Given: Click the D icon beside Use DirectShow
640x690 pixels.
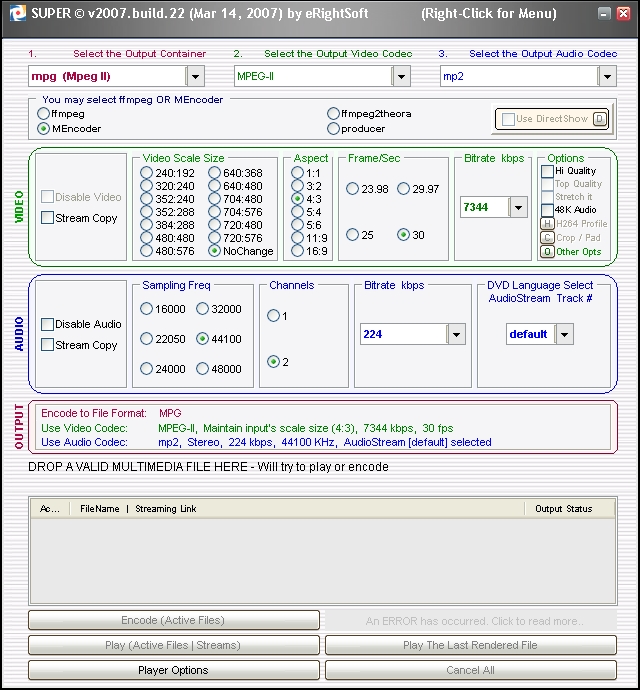Looking at the screenshot, I should point(600,119).
